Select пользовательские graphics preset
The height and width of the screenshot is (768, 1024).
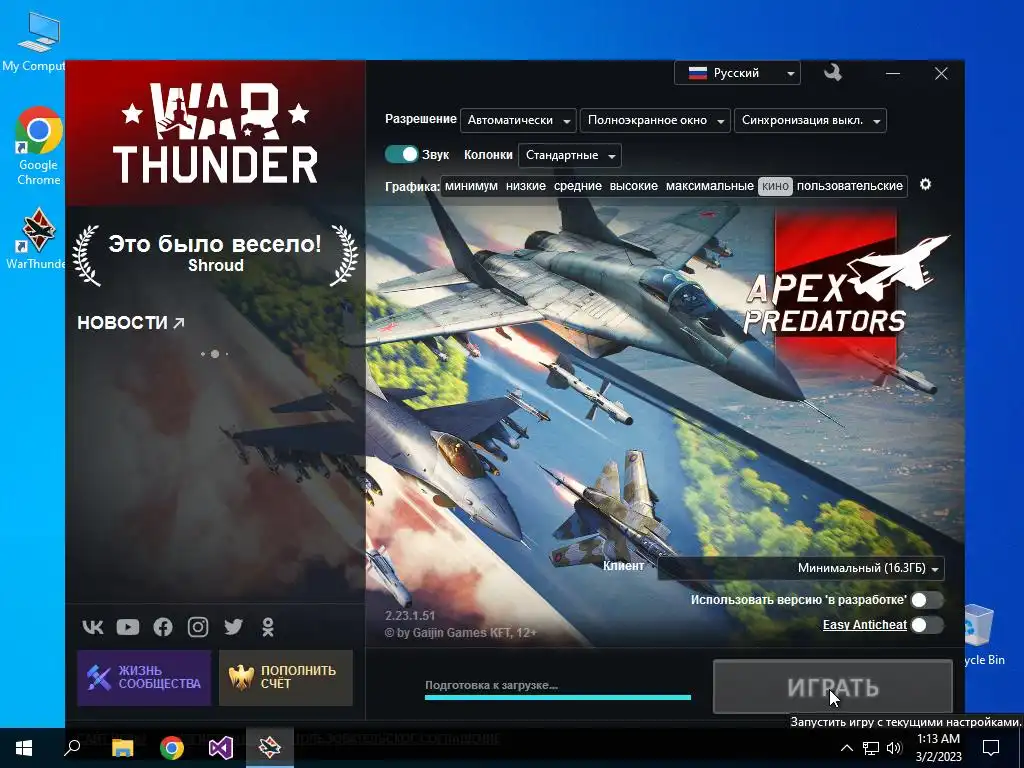click(850, 186)
